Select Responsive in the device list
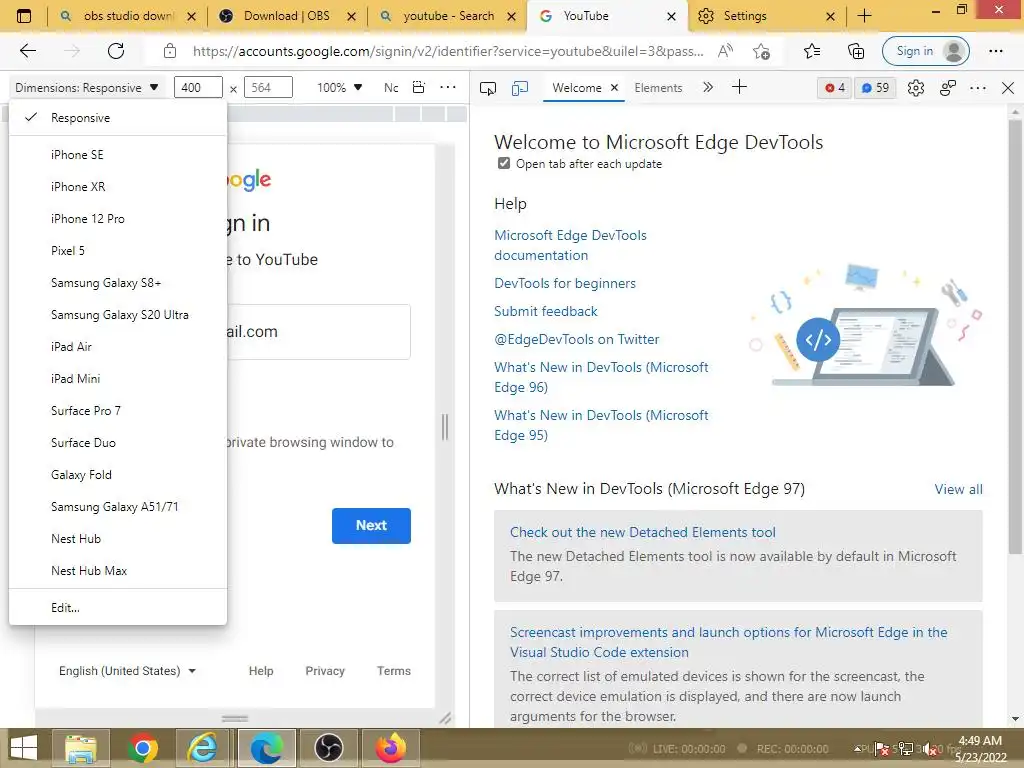 click(118, 118)
